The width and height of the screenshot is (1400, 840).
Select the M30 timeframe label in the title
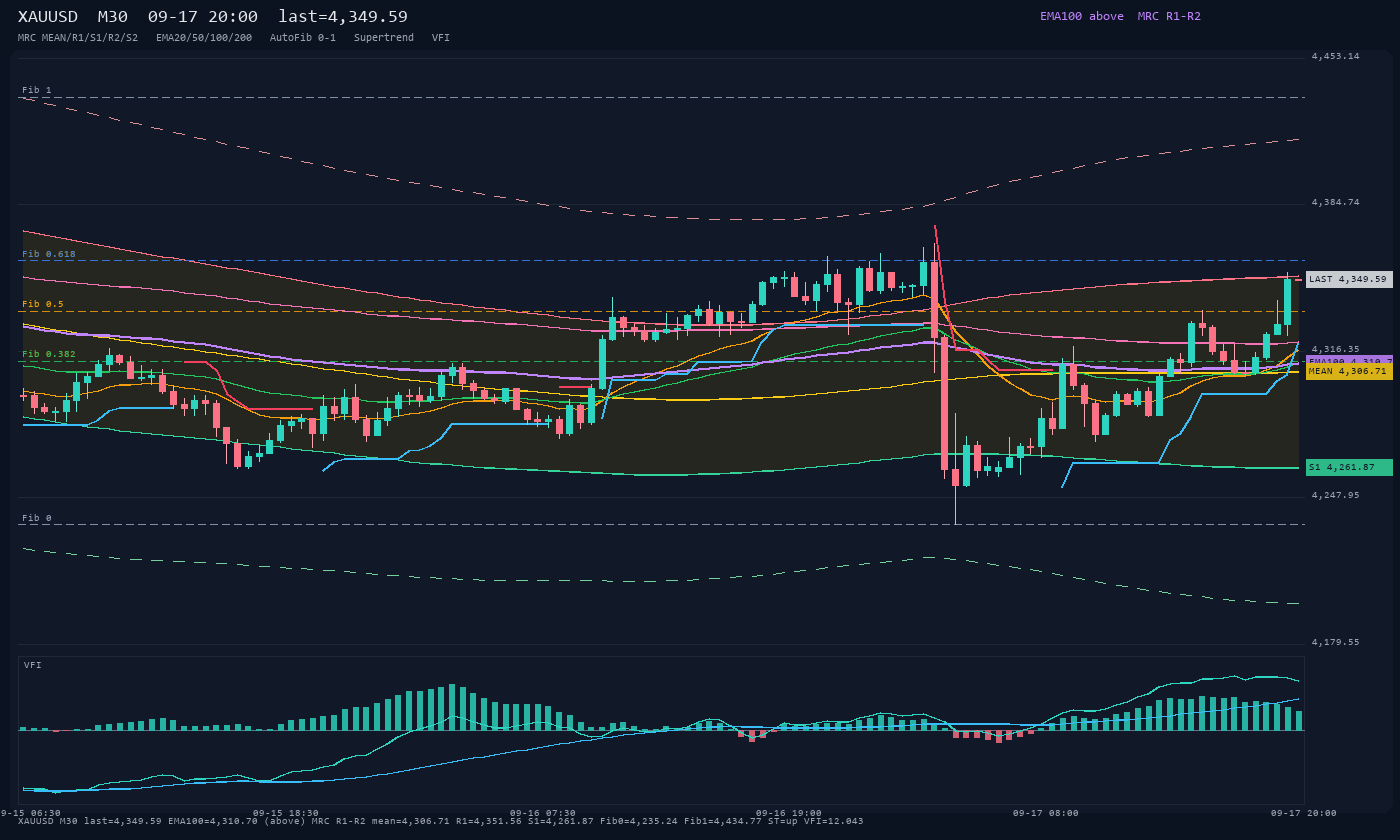click(113, 16)
